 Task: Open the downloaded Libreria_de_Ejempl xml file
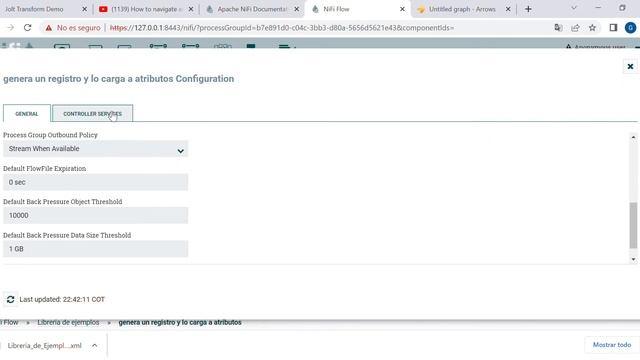pyautogui.click(x=44, y=346)
